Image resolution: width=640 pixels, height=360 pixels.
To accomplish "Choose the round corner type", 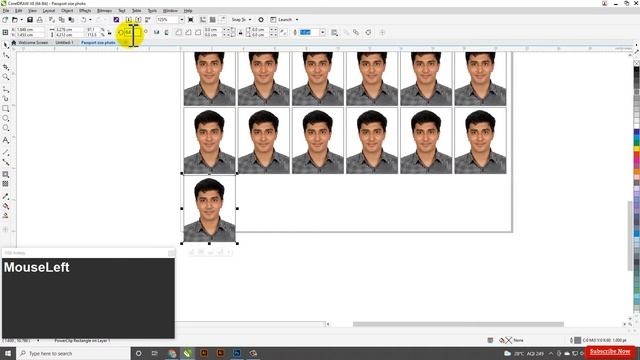I will pos(178,32).
